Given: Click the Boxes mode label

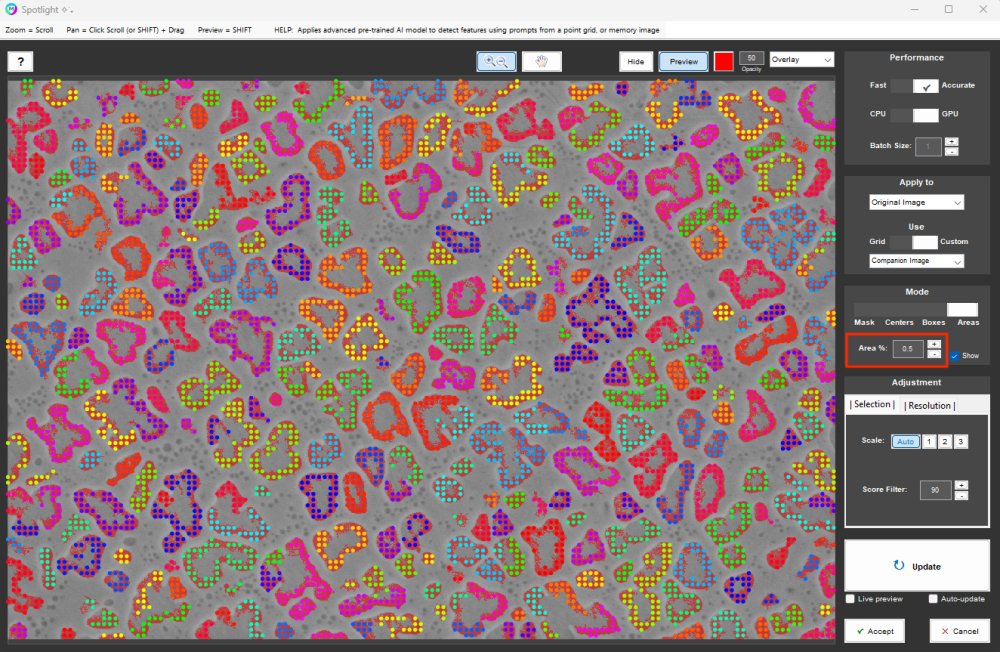Looking at the screenshot, I should click(933, 323).
